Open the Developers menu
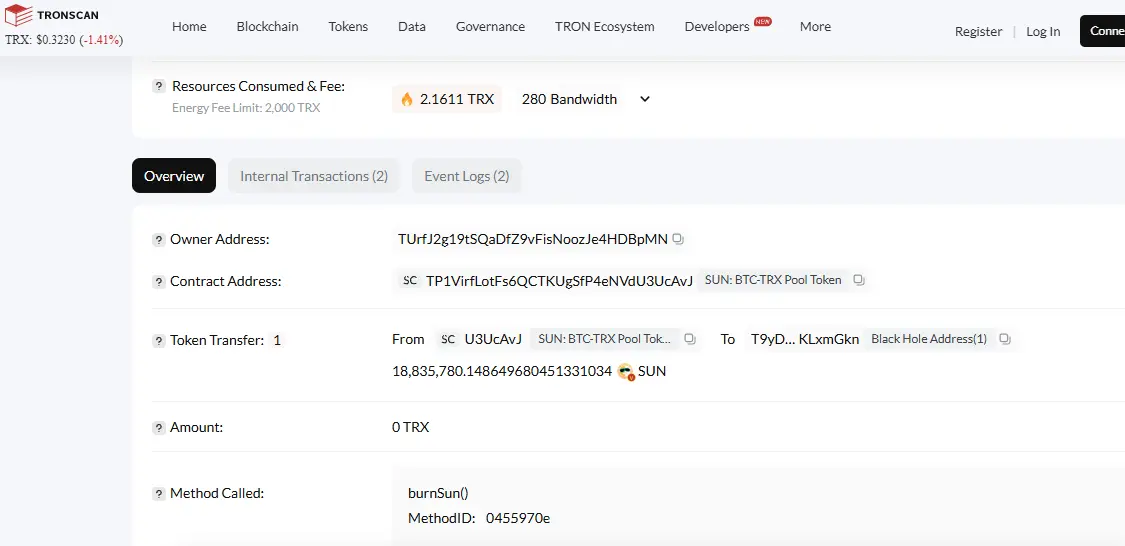Viewport: 1125px width, 546px height. pyautogui.click(x=717, y=27)
